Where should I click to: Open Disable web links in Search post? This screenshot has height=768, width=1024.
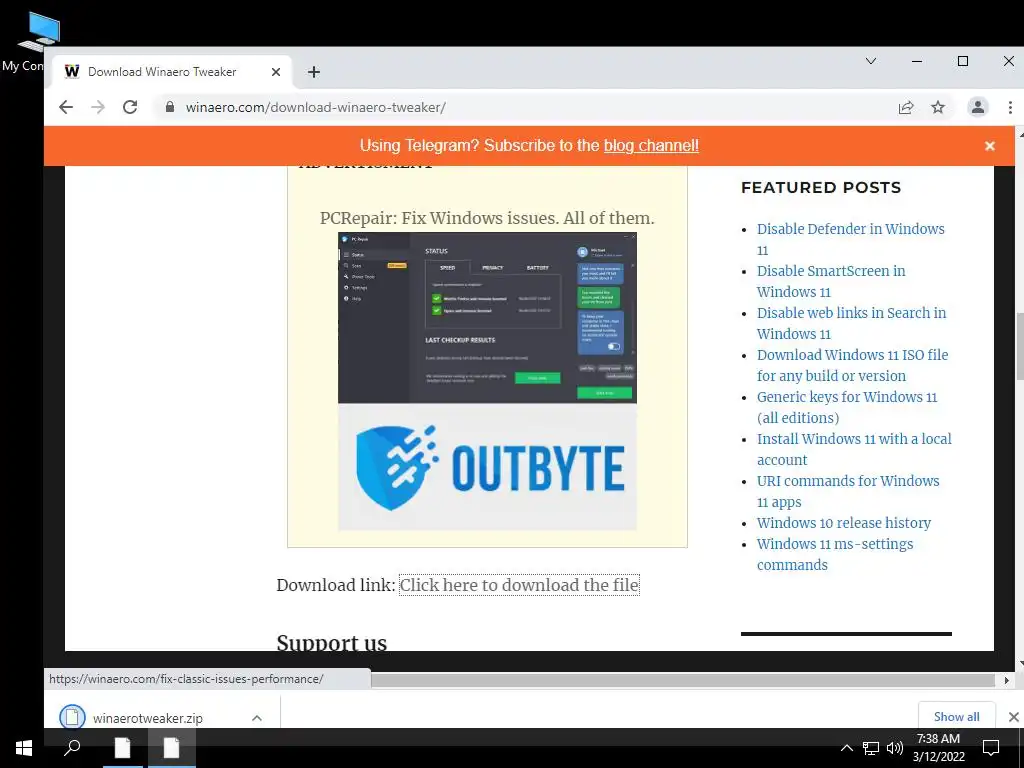(852, 323)
